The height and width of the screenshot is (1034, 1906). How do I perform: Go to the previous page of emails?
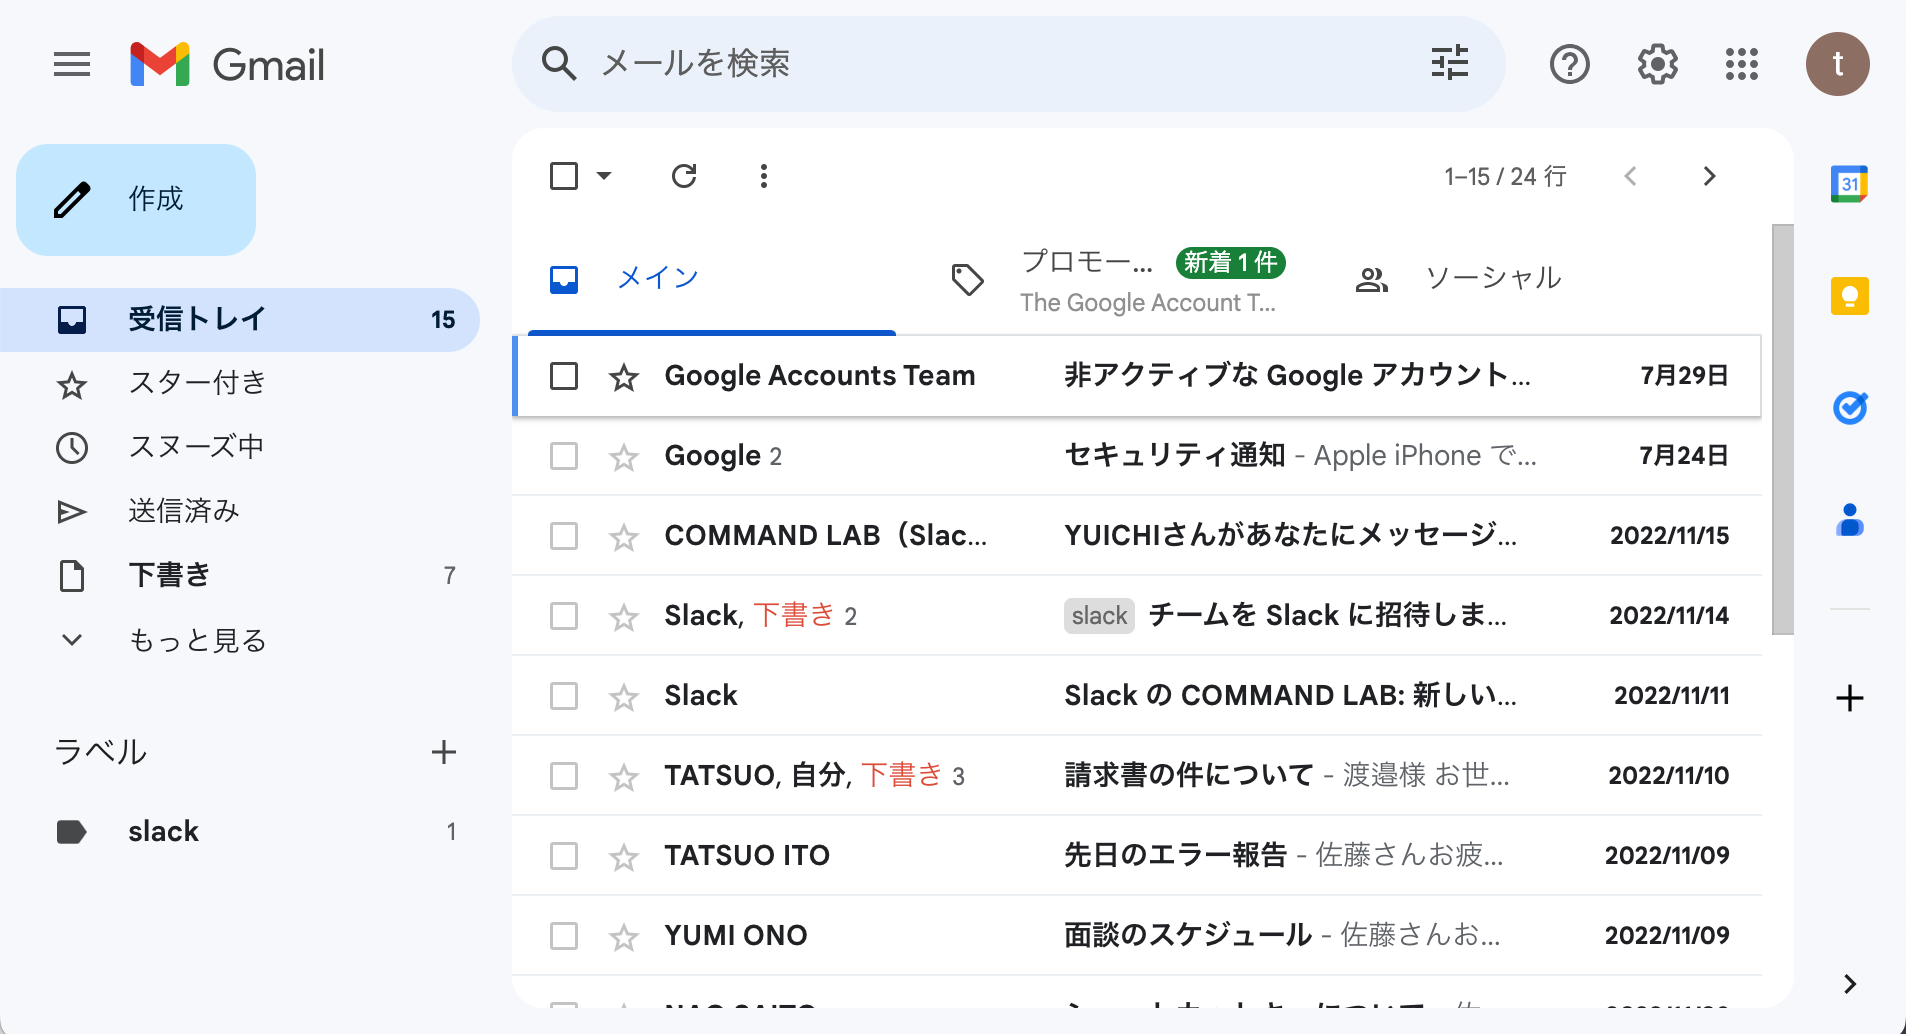click(1630, 176)
